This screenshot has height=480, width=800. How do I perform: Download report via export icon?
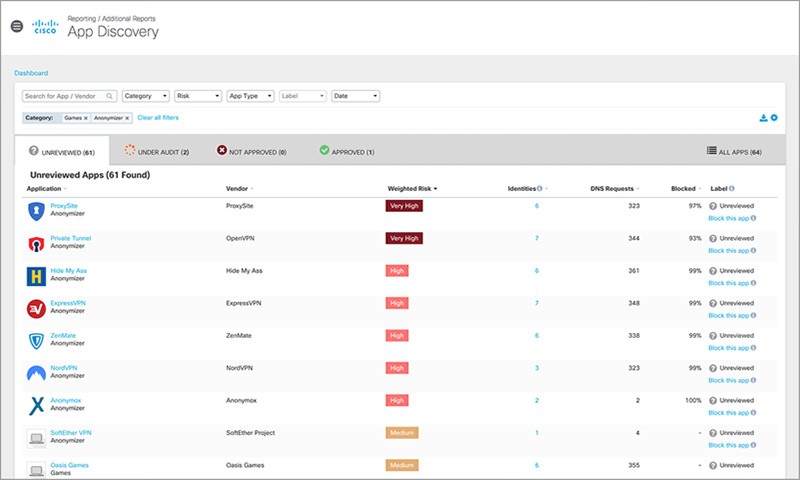tap(763, 118)
